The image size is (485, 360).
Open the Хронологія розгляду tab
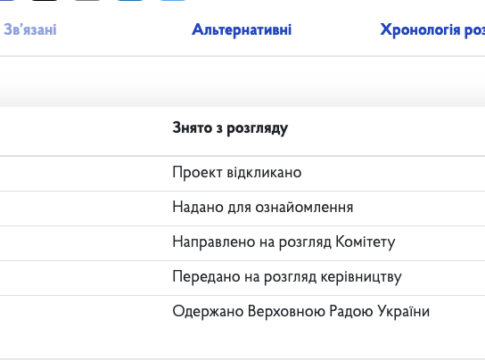pos(433,30)
